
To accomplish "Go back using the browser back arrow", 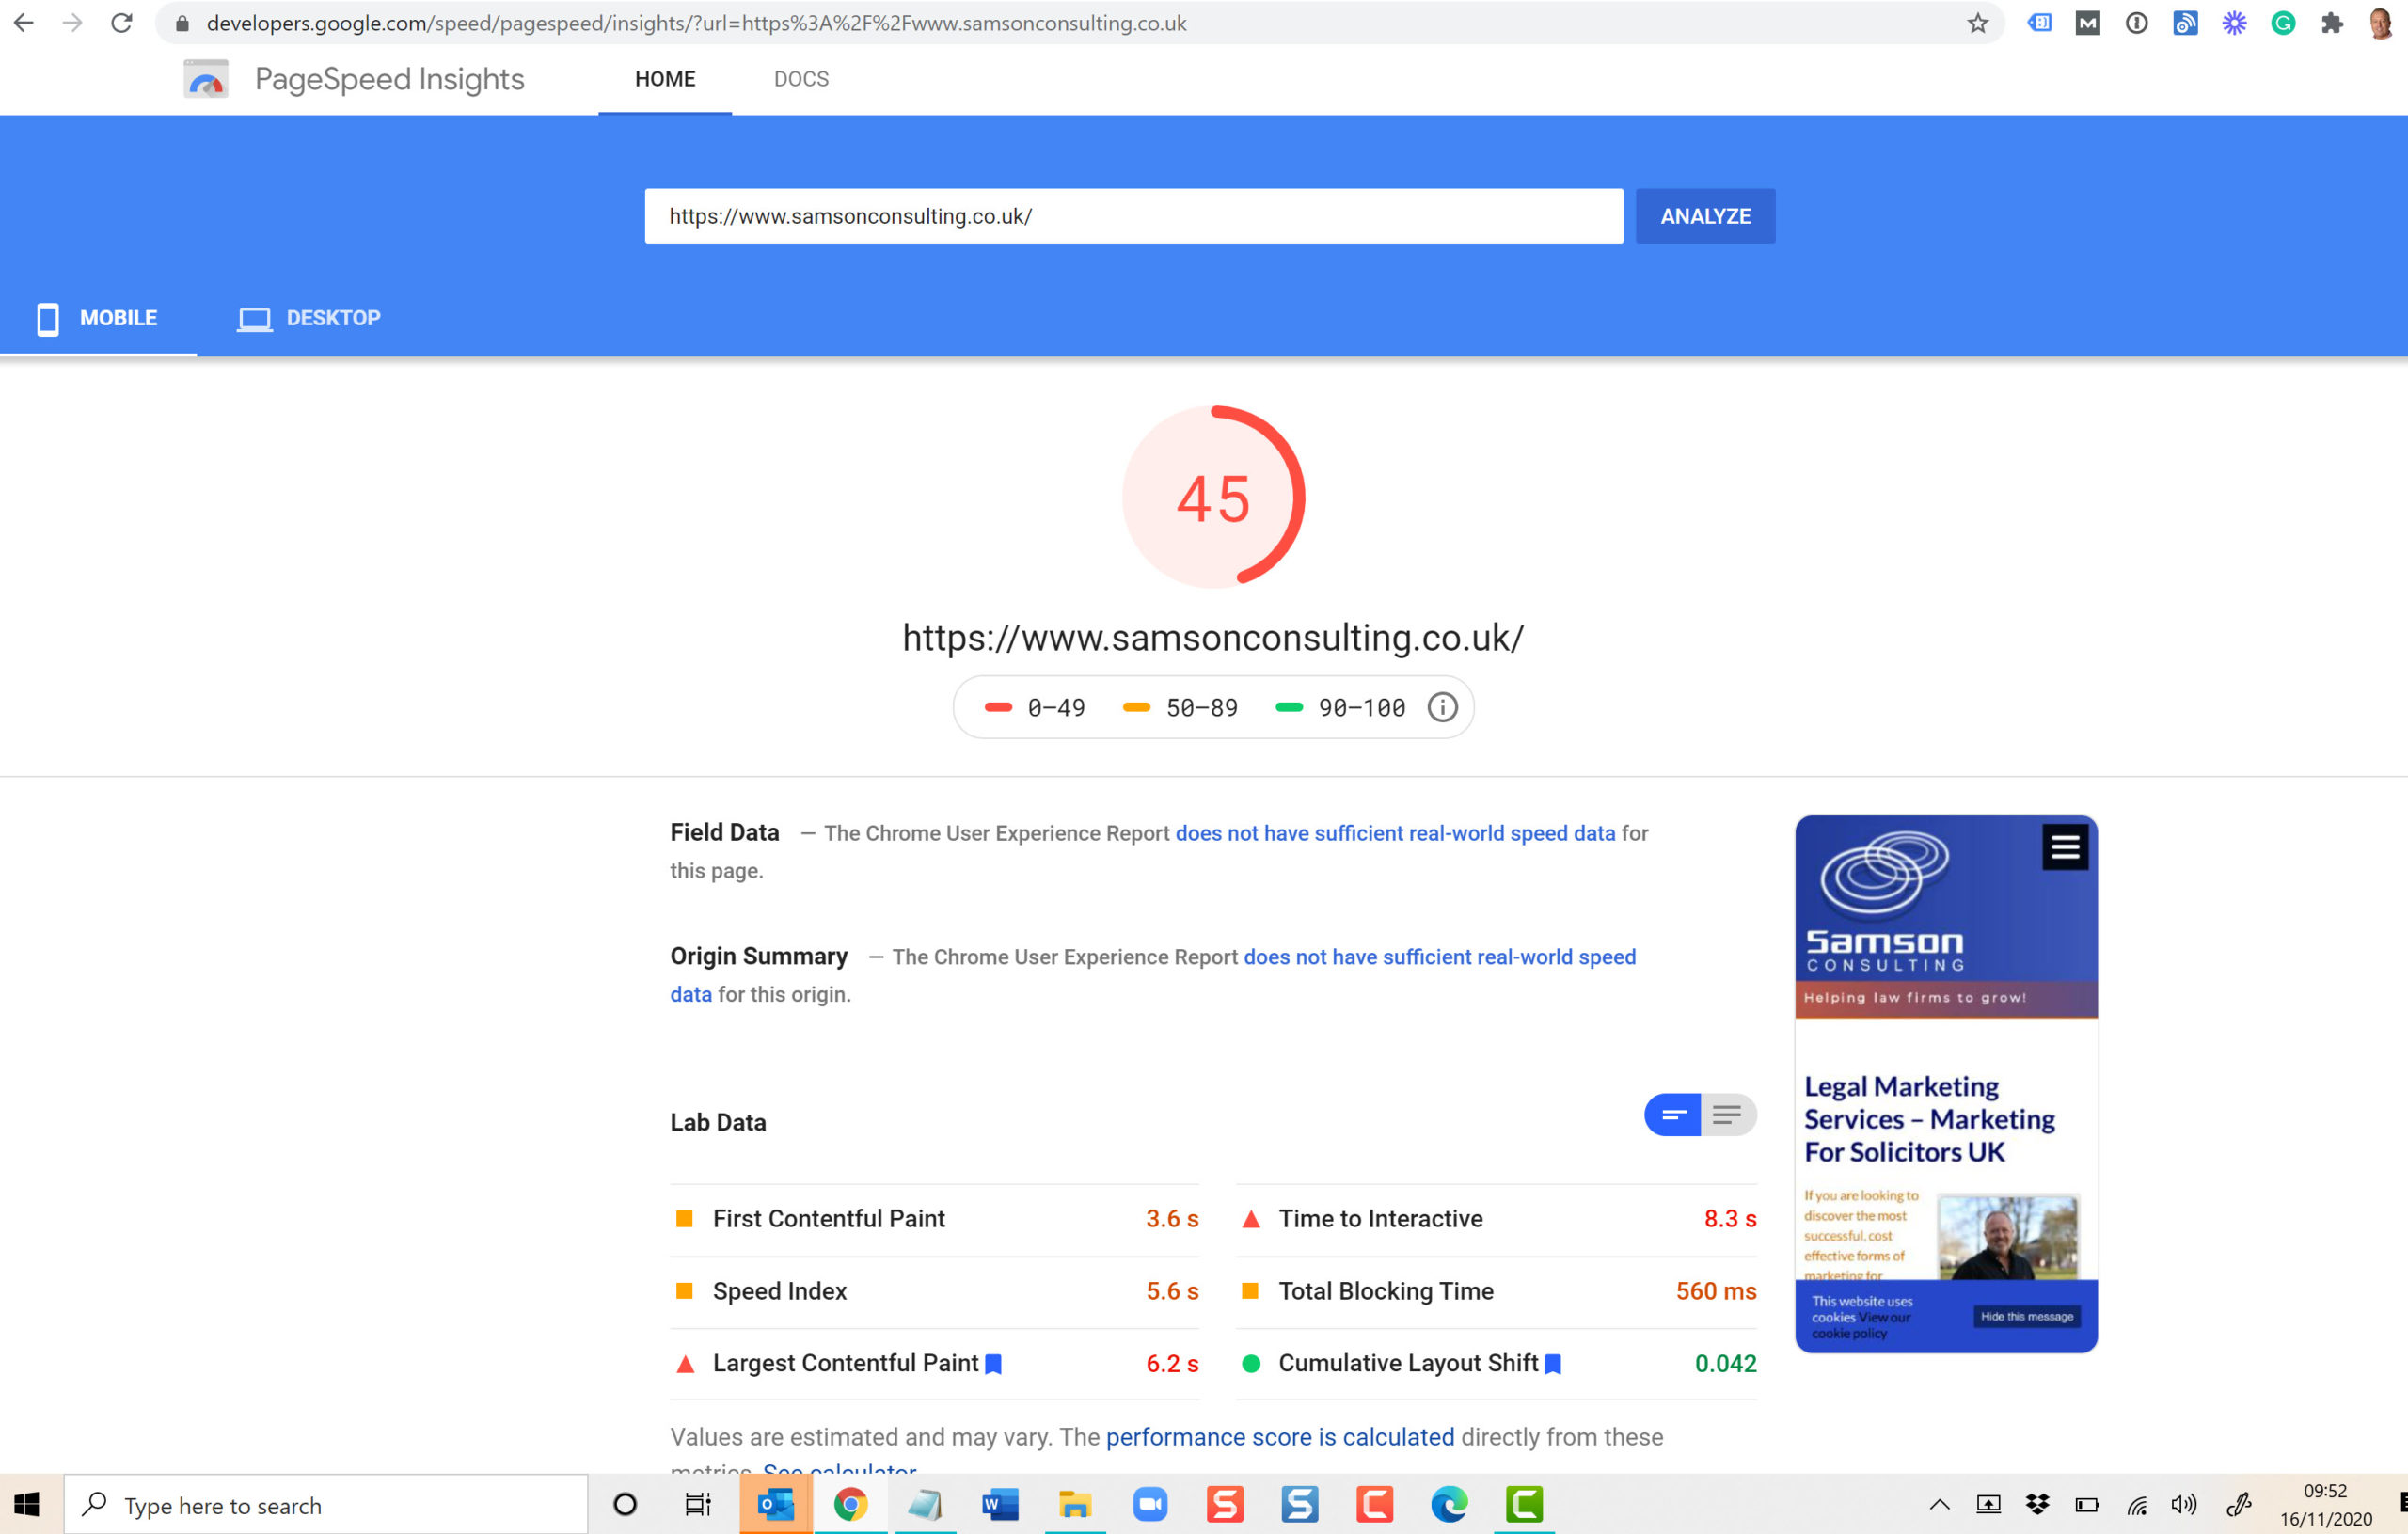I will coord(24,22).
